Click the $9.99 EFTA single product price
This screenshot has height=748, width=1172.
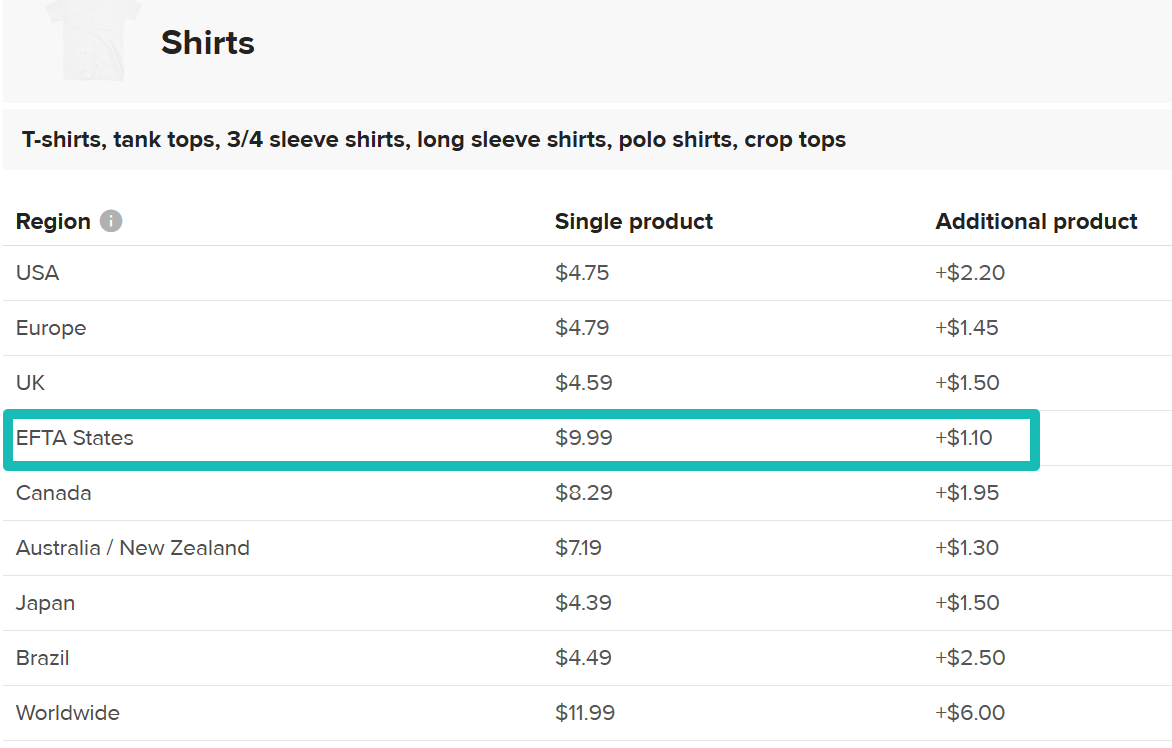[584, 438]
